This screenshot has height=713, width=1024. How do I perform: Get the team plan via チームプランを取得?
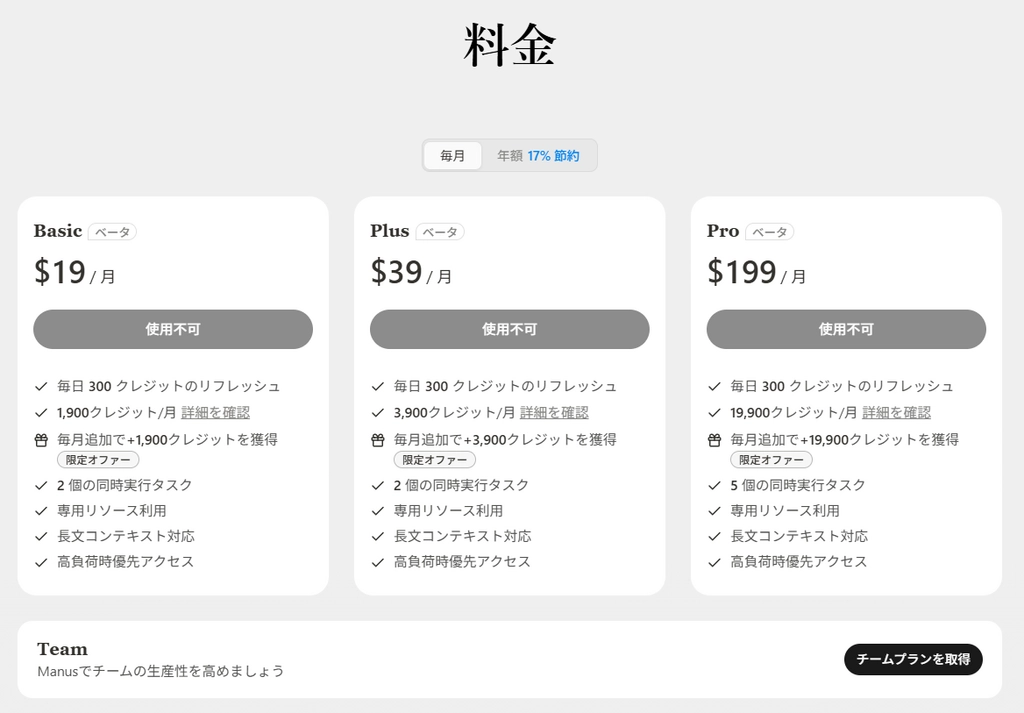tap(913, 659)
